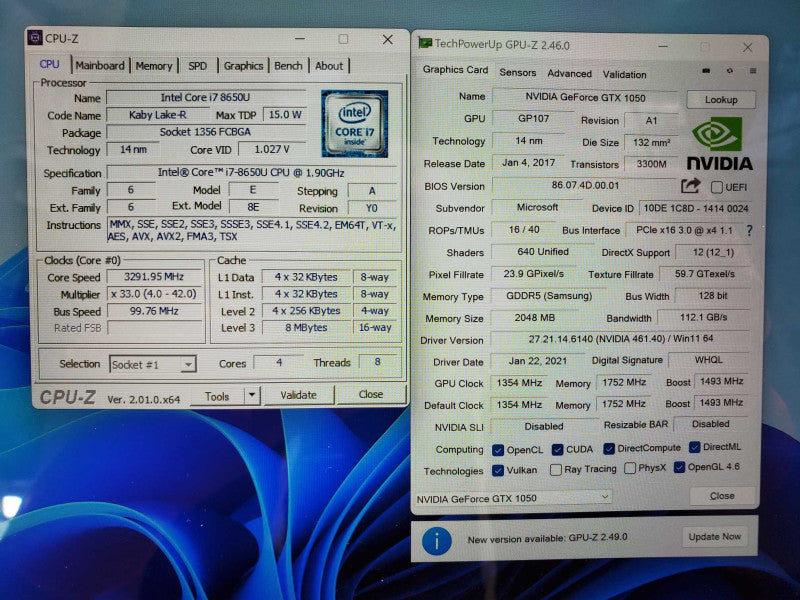Click the Memory Type value GDDR5 (Samsung)

click(x=548, y=295)
